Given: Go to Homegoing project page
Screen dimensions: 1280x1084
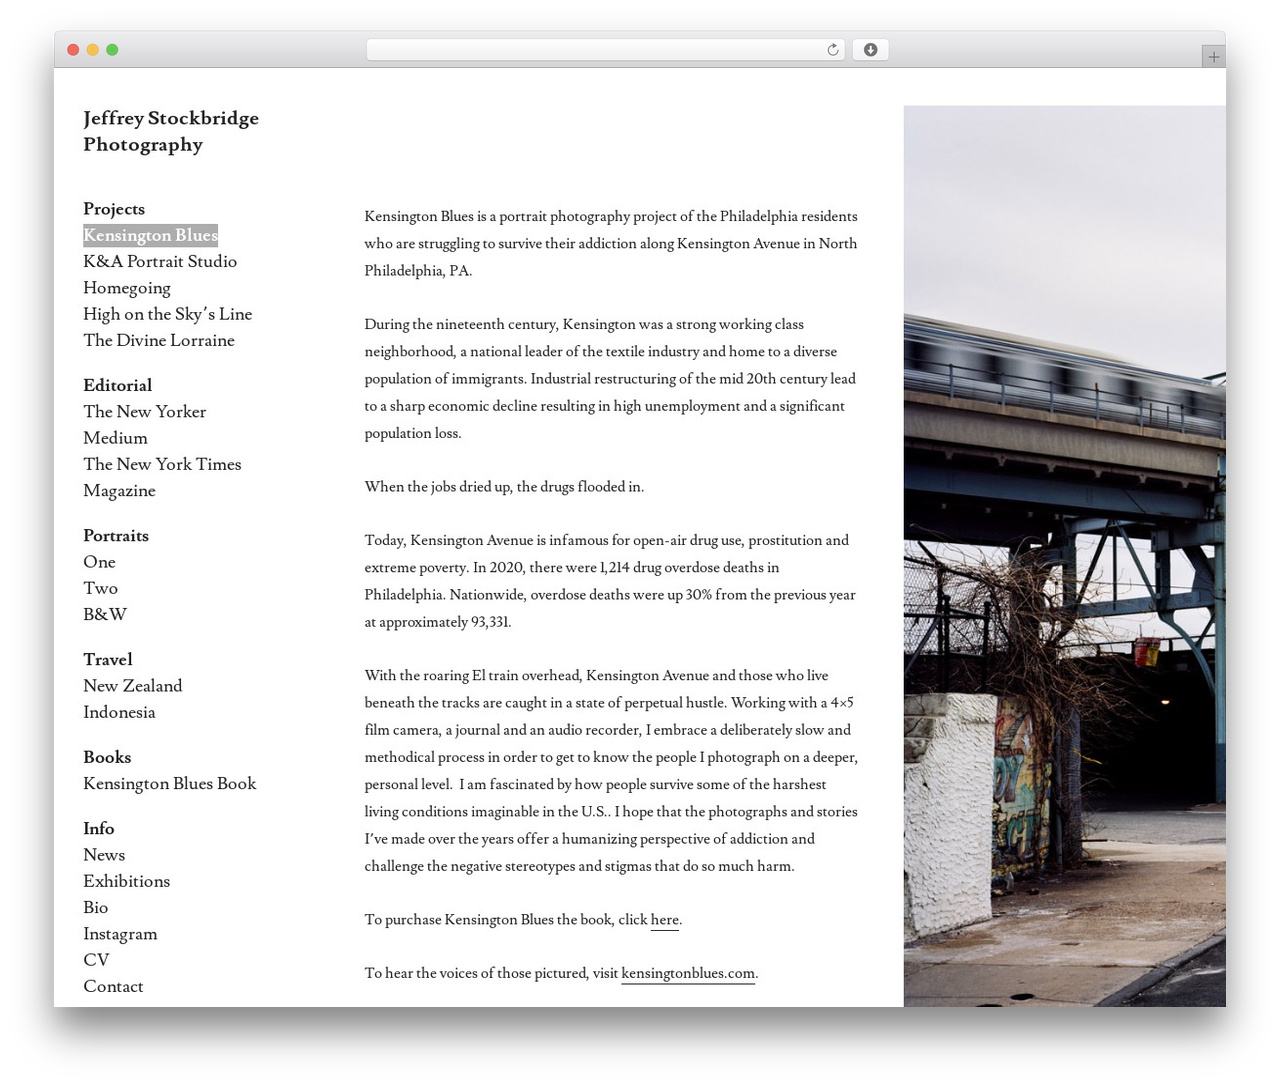Looking at the screenshot, I should [127, 288].
